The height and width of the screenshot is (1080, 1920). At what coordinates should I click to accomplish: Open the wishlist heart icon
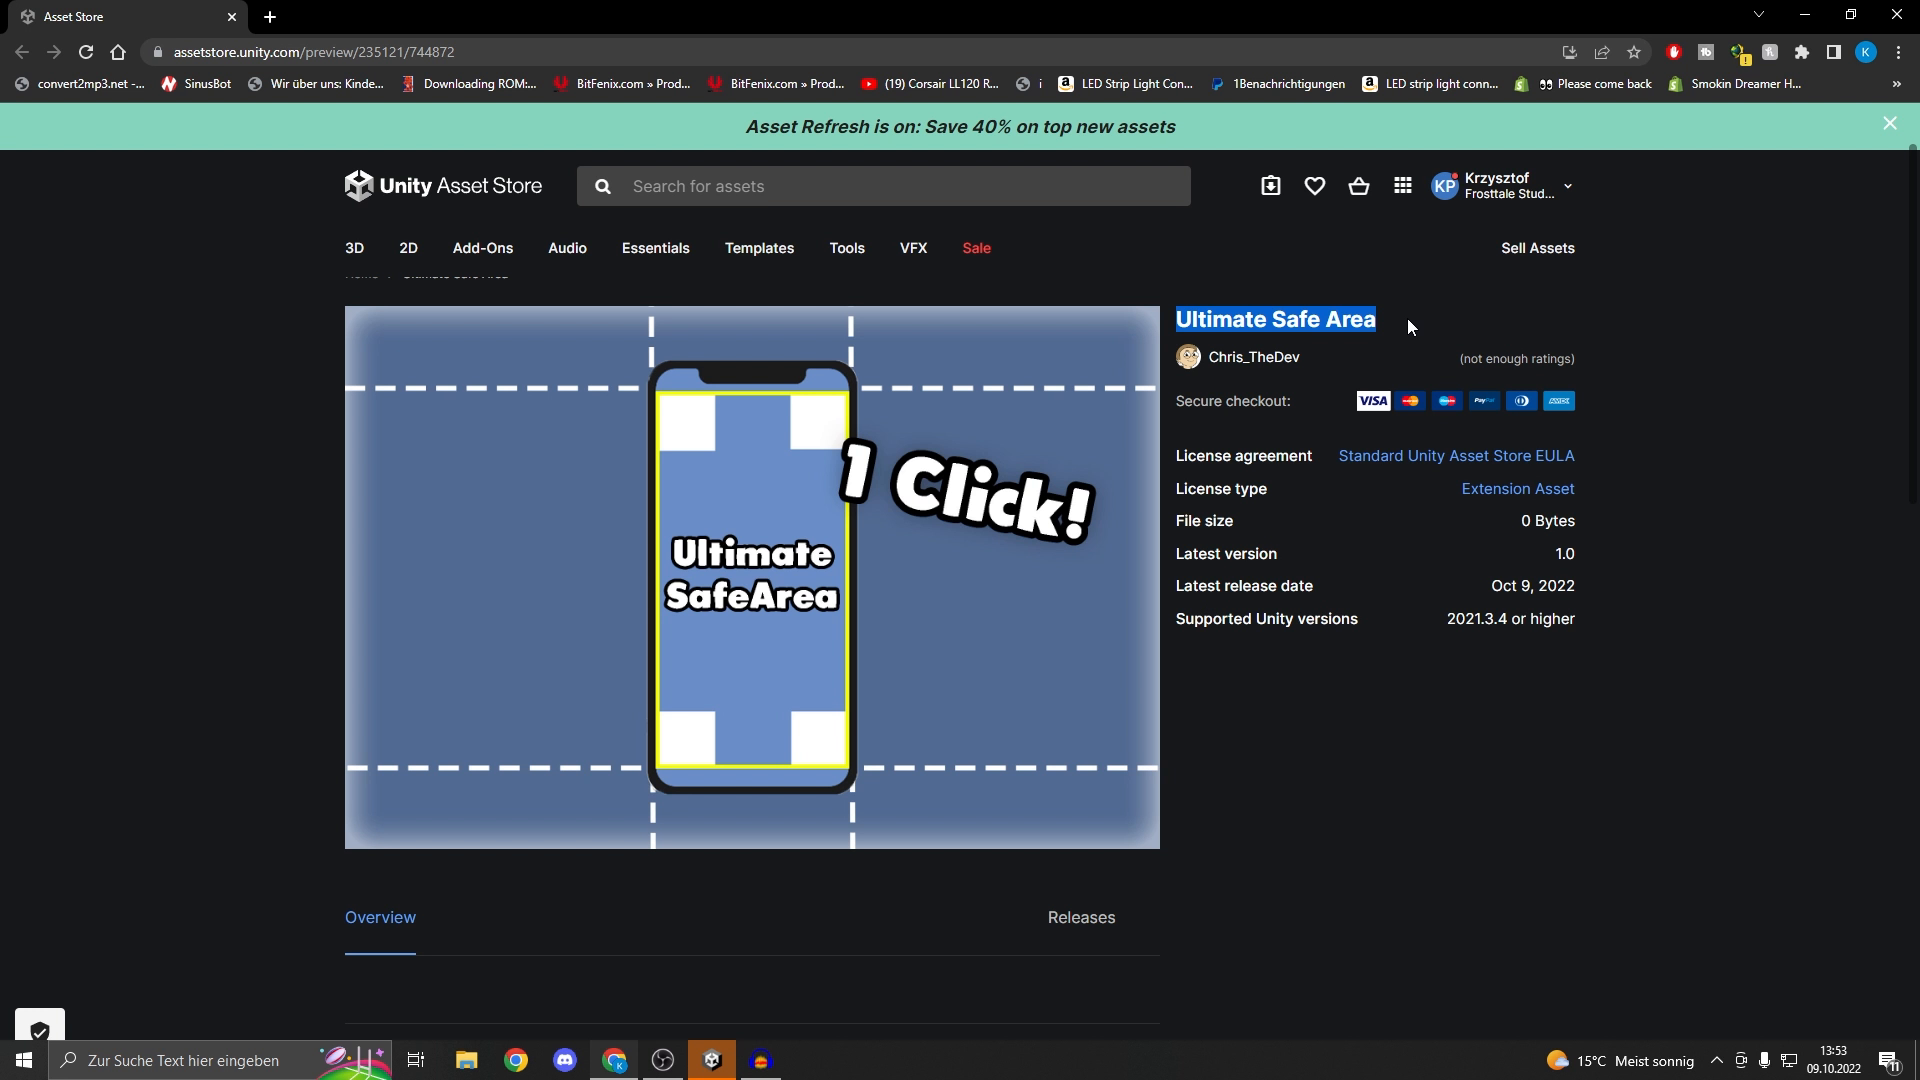tap(1315, 186)
